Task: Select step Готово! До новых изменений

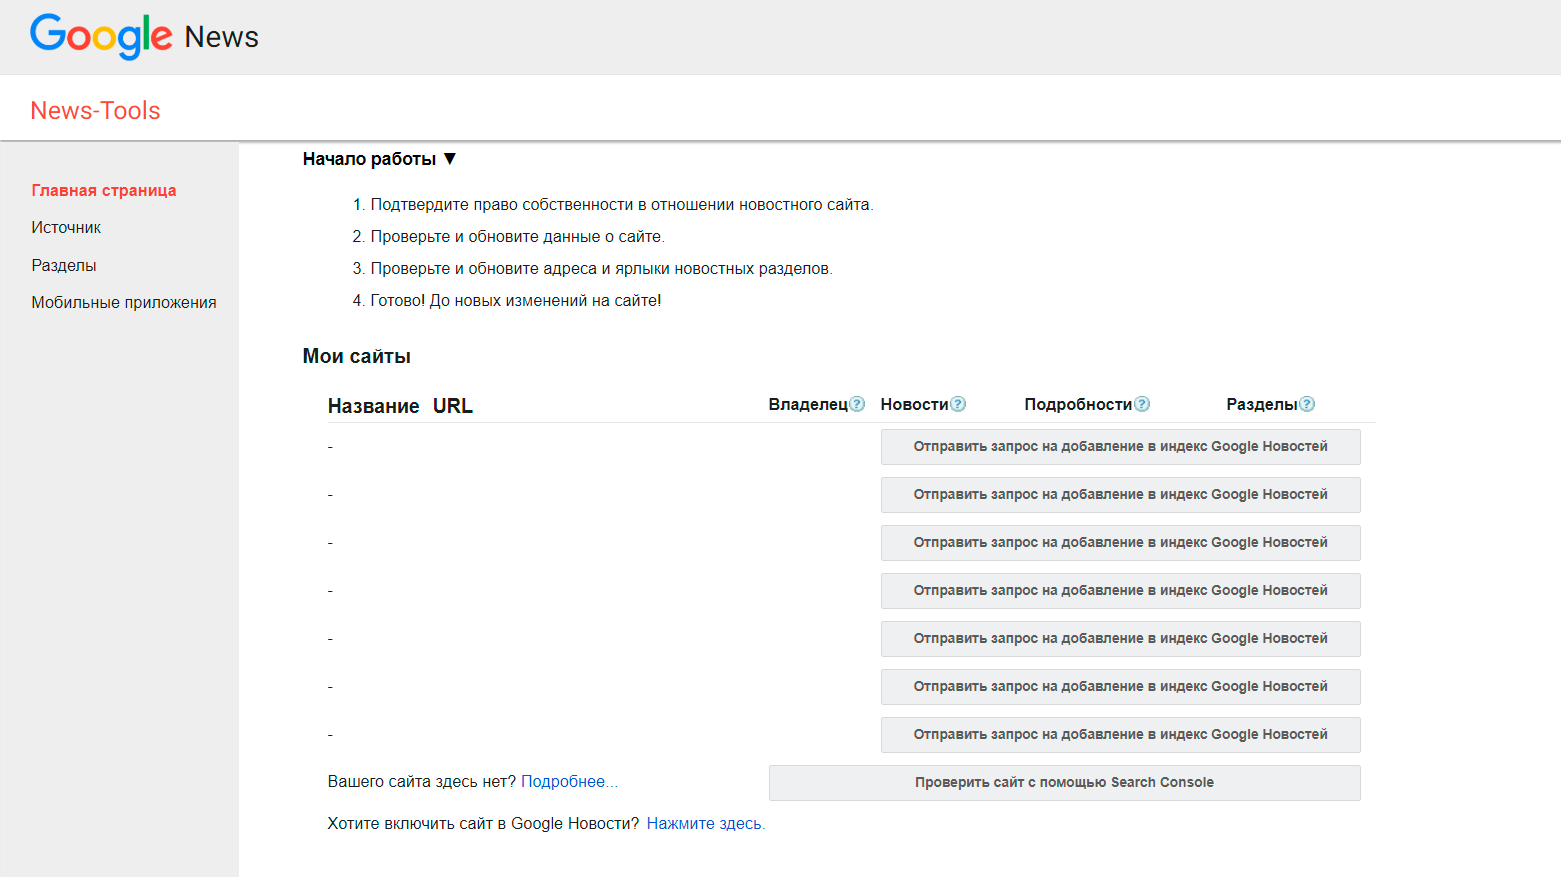Action: coord(516,301)
